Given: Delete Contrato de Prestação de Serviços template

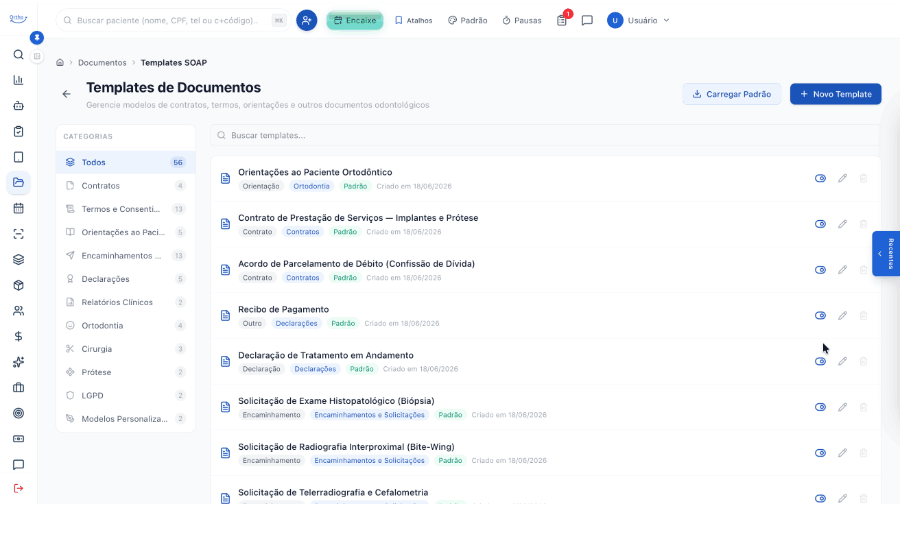Looking at the screenshot, I should 863,224.
